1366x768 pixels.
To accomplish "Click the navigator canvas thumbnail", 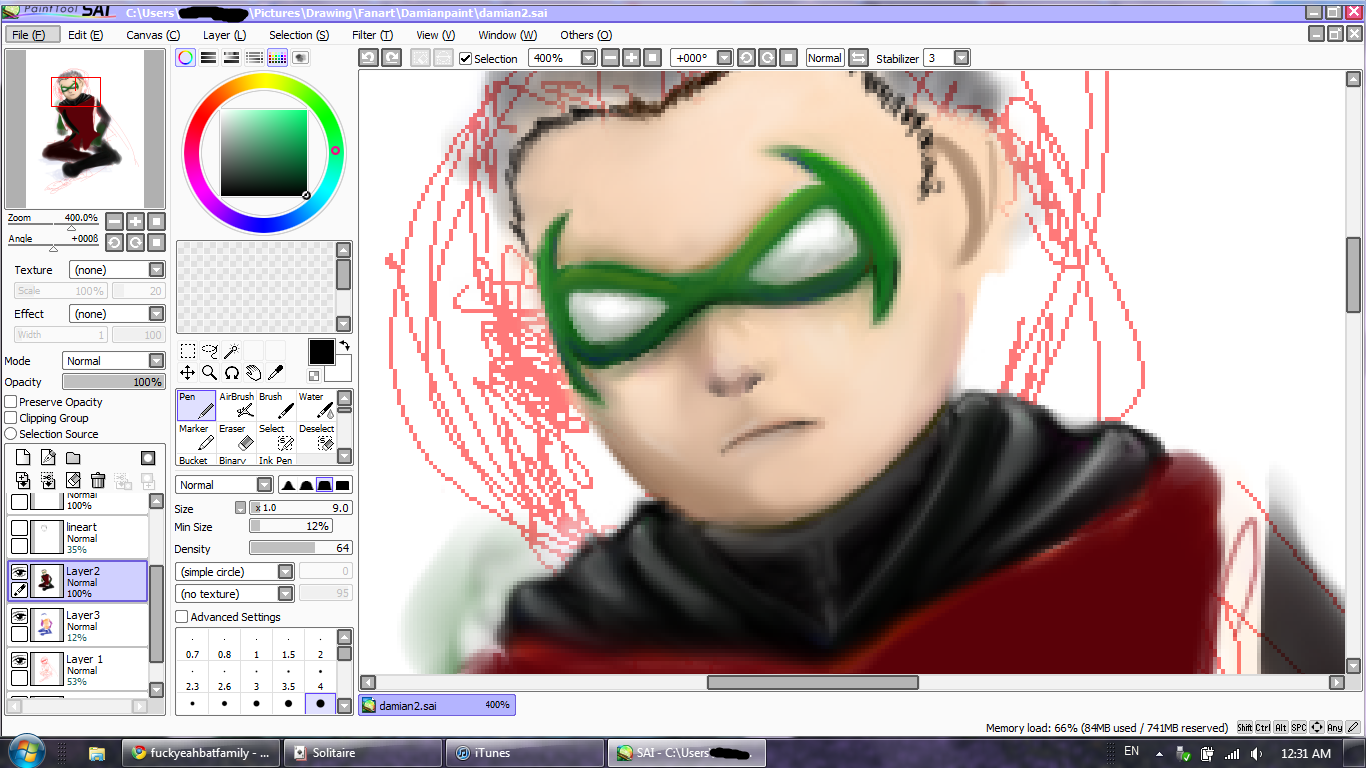I will [85, 128].
